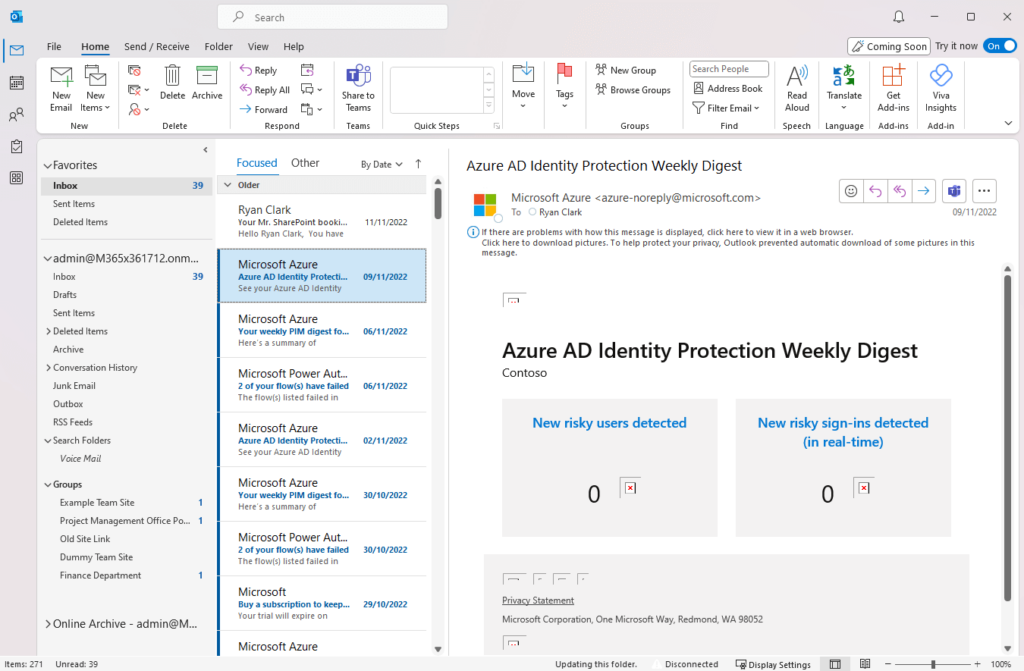Switch to Mail view in sidebar

point(17,50)
